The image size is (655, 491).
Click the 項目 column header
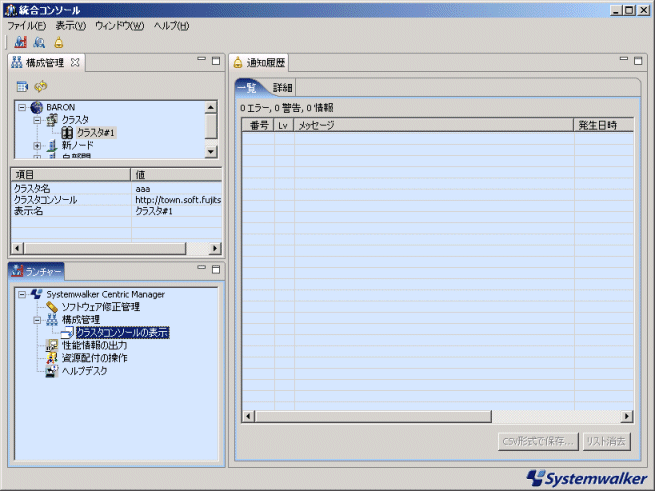[71, 175]
